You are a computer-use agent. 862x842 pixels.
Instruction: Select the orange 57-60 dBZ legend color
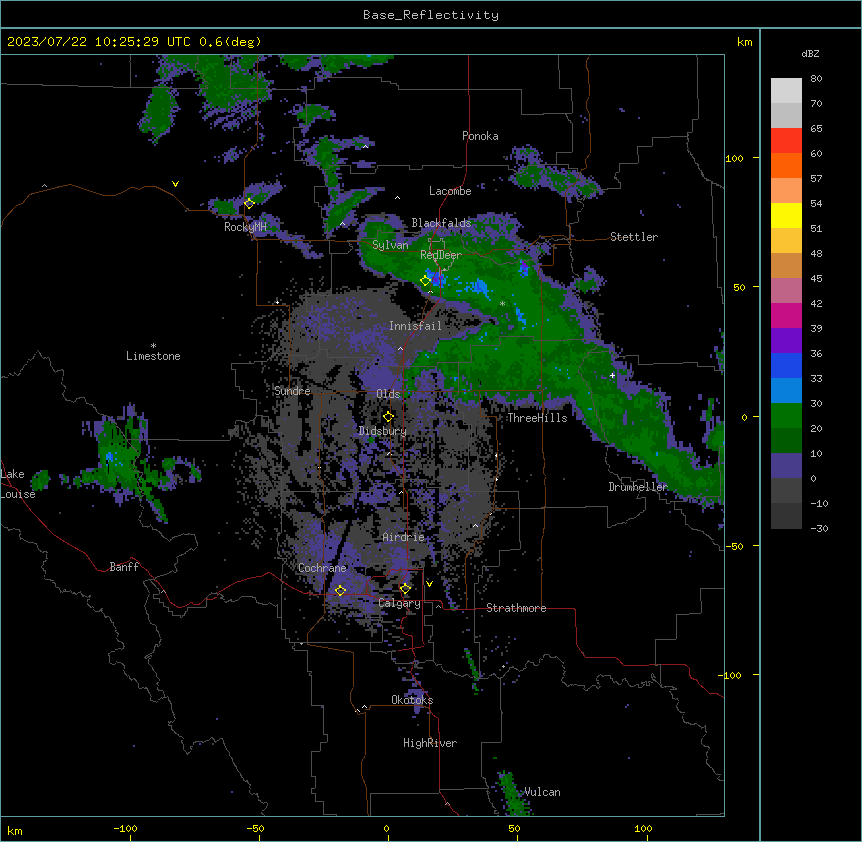click(x=786, y=165)
